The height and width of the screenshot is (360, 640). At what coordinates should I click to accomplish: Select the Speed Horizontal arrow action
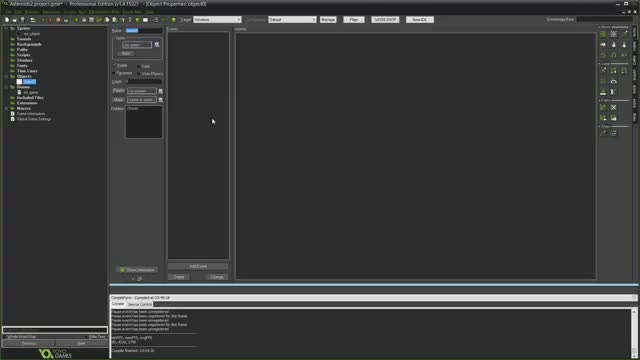tap(603, 45)
